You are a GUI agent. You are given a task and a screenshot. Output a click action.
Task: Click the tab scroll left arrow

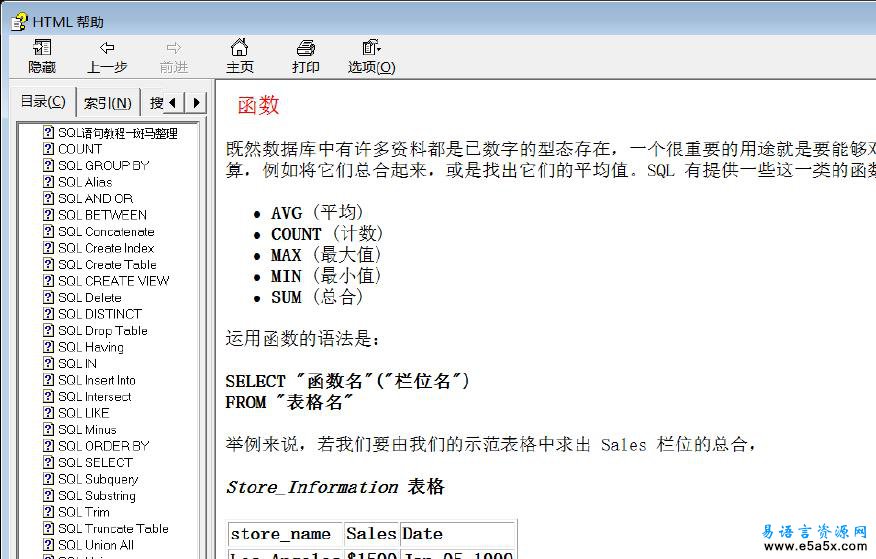point(173,103)
